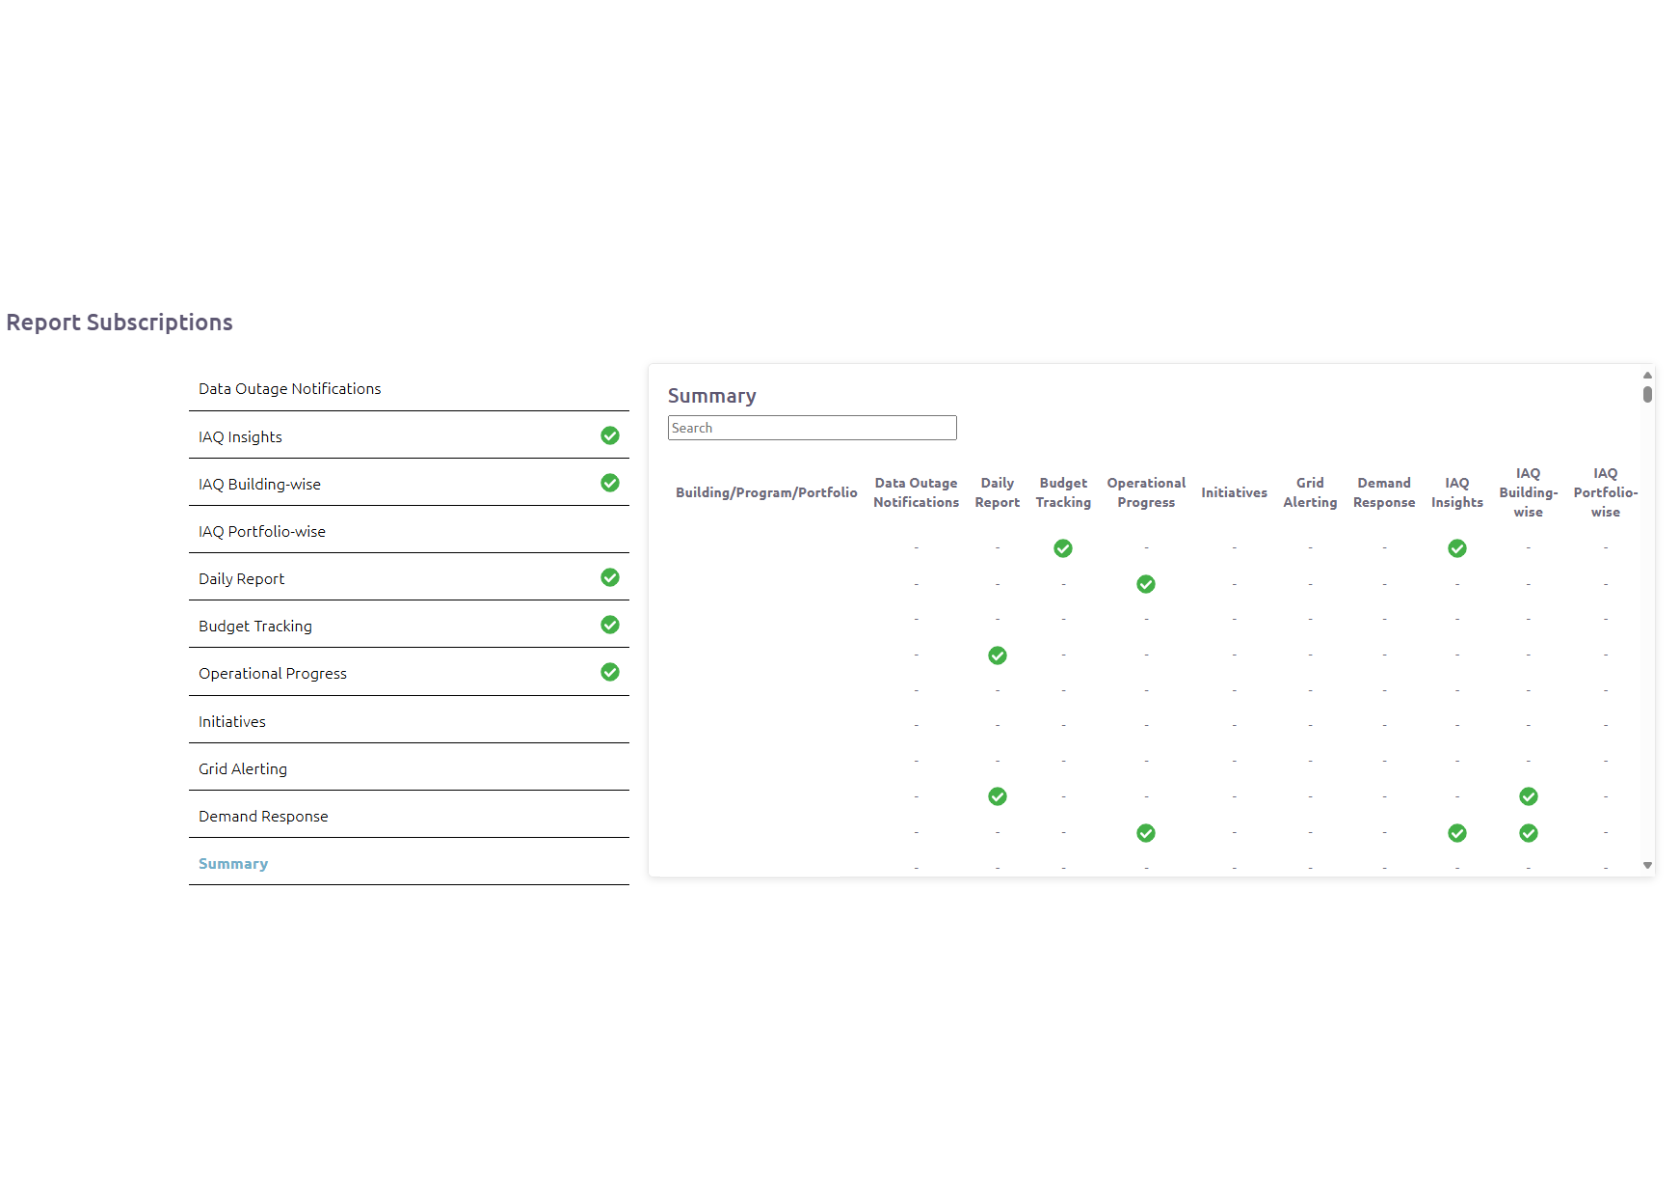Select Demand Response report
This screenshot has height=1200, width=1680.
coord(409,816)
